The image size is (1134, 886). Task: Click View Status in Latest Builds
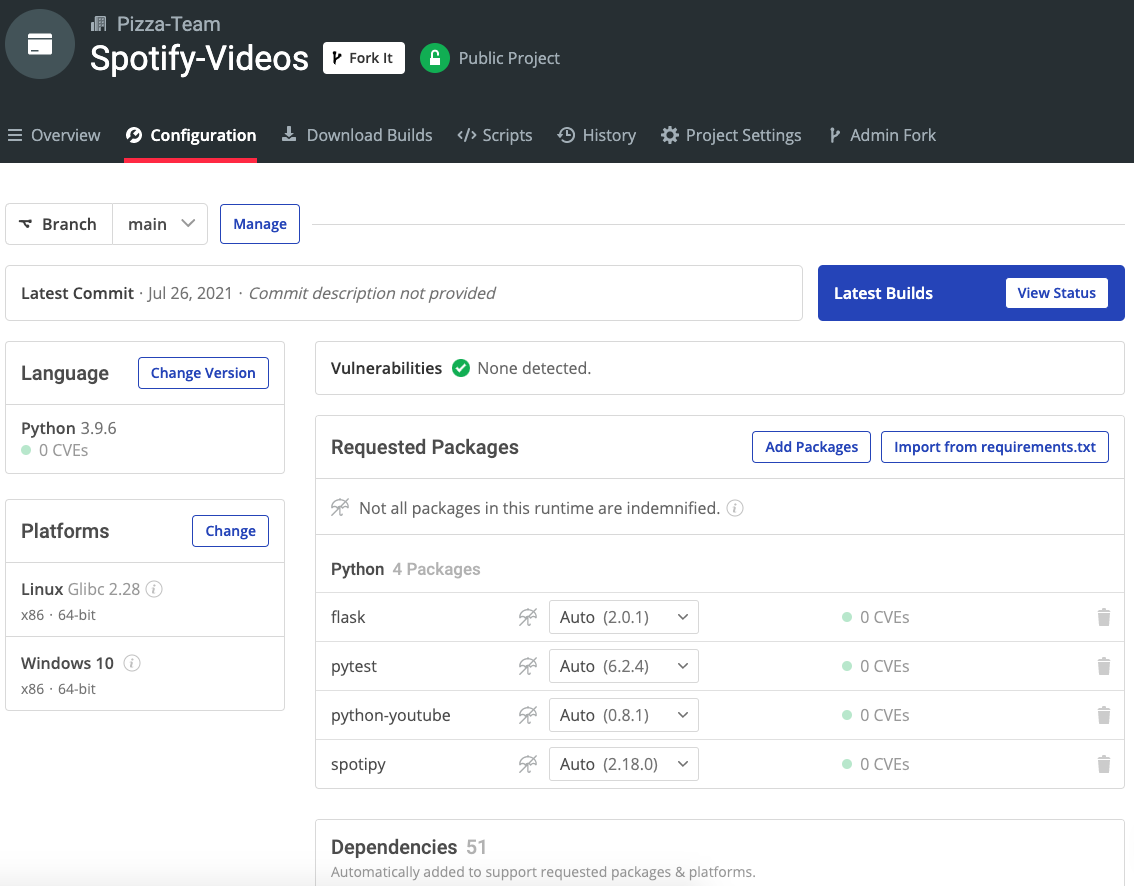click(x=1056, y=293)
